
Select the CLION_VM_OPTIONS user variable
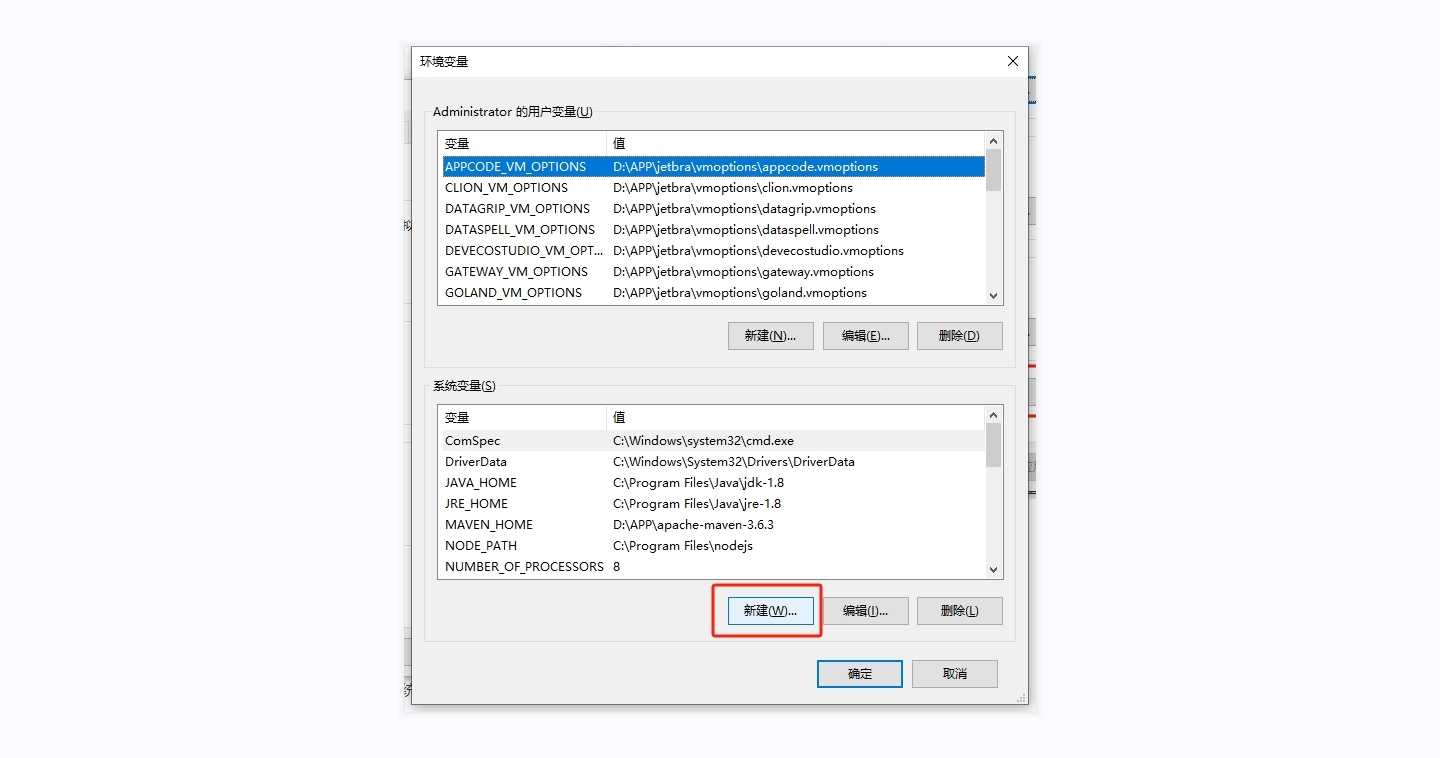click(x=506, y=188)
